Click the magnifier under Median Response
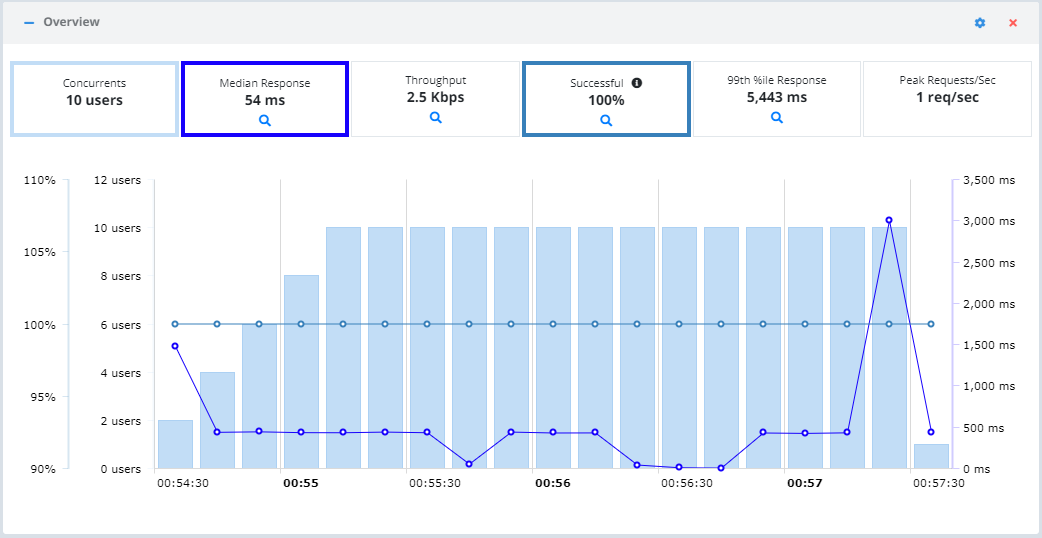1042x538 pixels. tap(264, 120)
